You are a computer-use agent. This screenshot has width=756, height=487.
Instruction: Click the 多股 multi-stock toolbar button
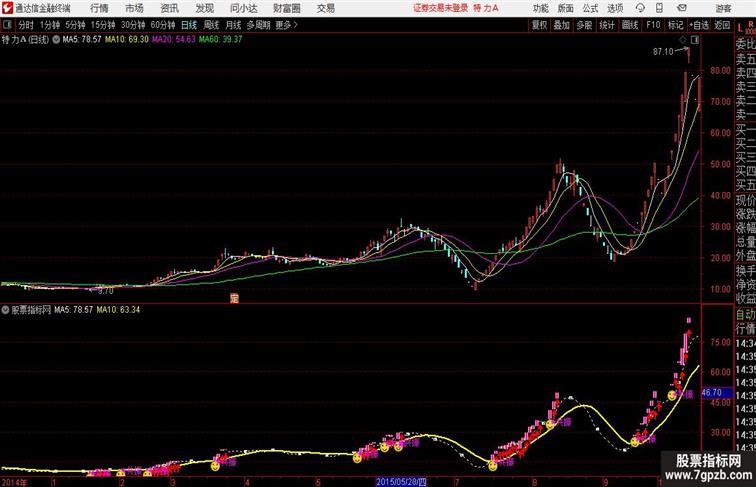tap(584, 25)
